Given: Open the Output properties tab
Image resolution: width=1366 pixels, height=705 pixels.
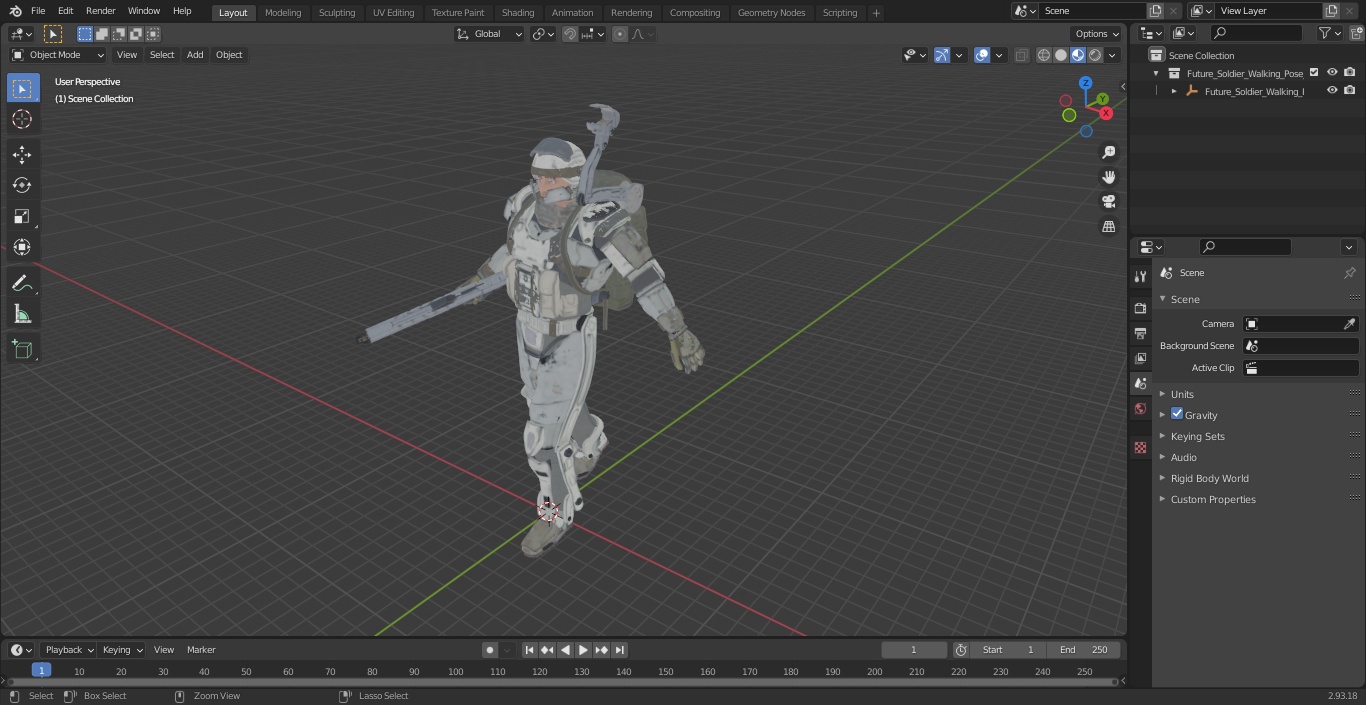Looking at the screenshot, I should click(x=1140, y=333).
